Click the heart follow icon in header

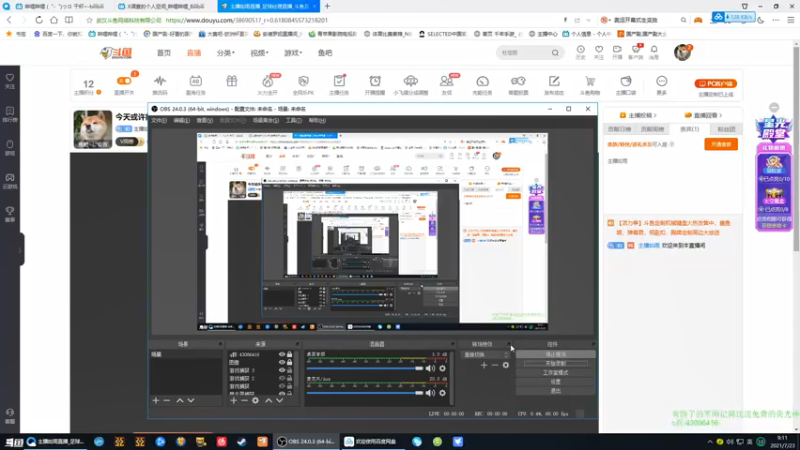point(599,49)
